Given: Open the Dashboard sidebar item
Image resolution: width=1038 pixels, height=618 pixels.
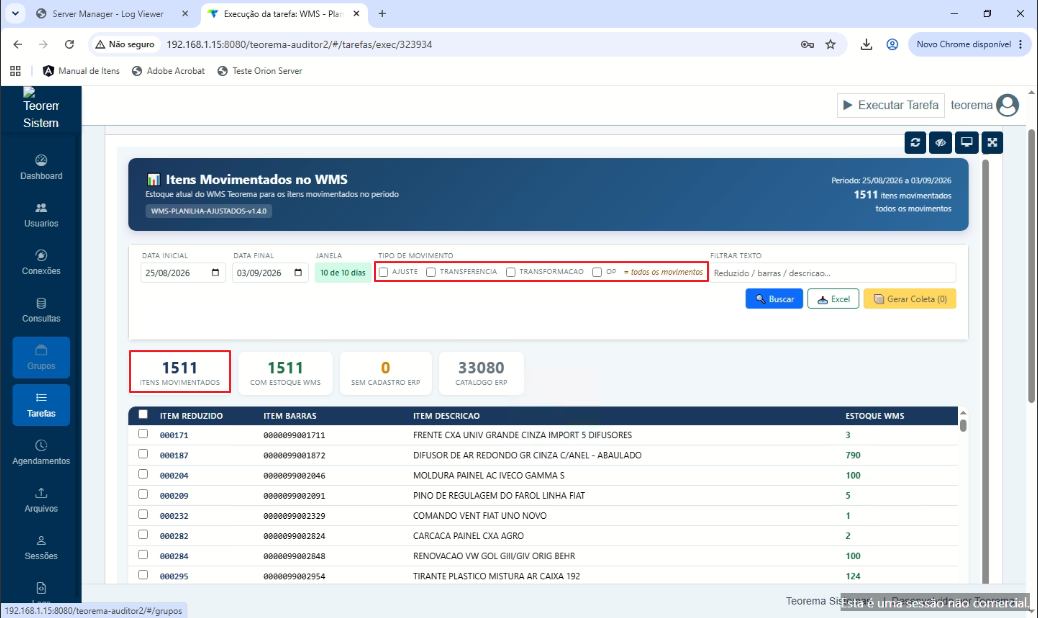Looking at the screenshot, I should pos(41,167).
